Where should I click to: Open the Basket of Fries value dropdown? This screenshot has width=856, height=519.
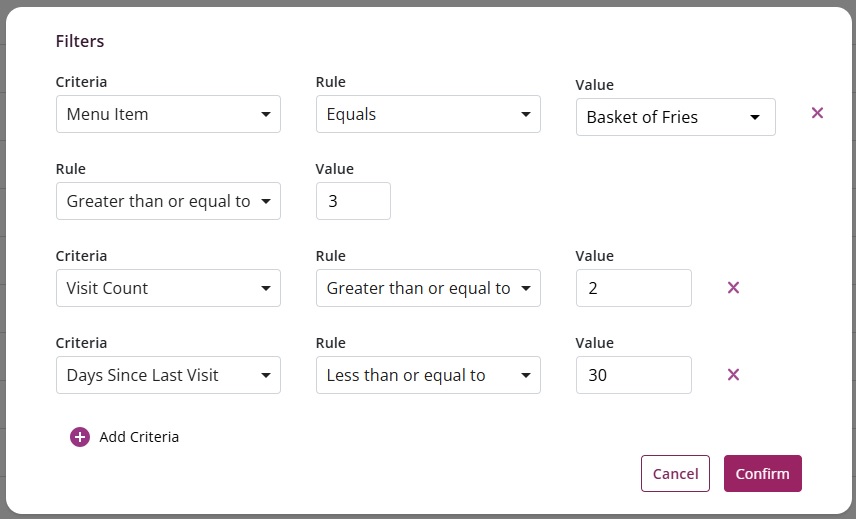pos(675,117)
